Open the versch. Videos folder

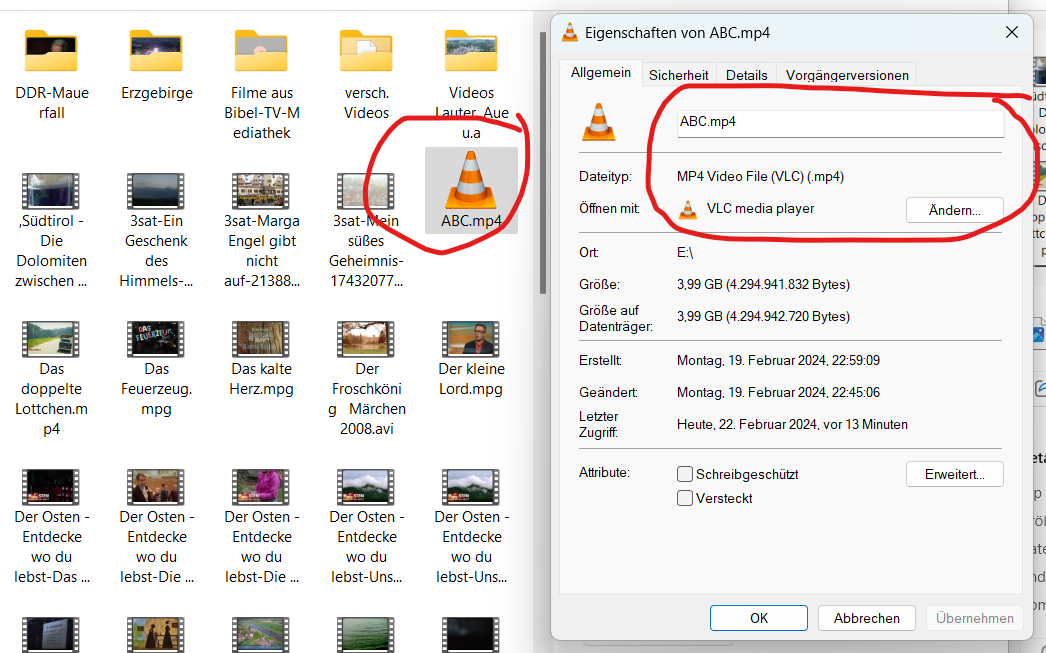click(x=366, y=49)
